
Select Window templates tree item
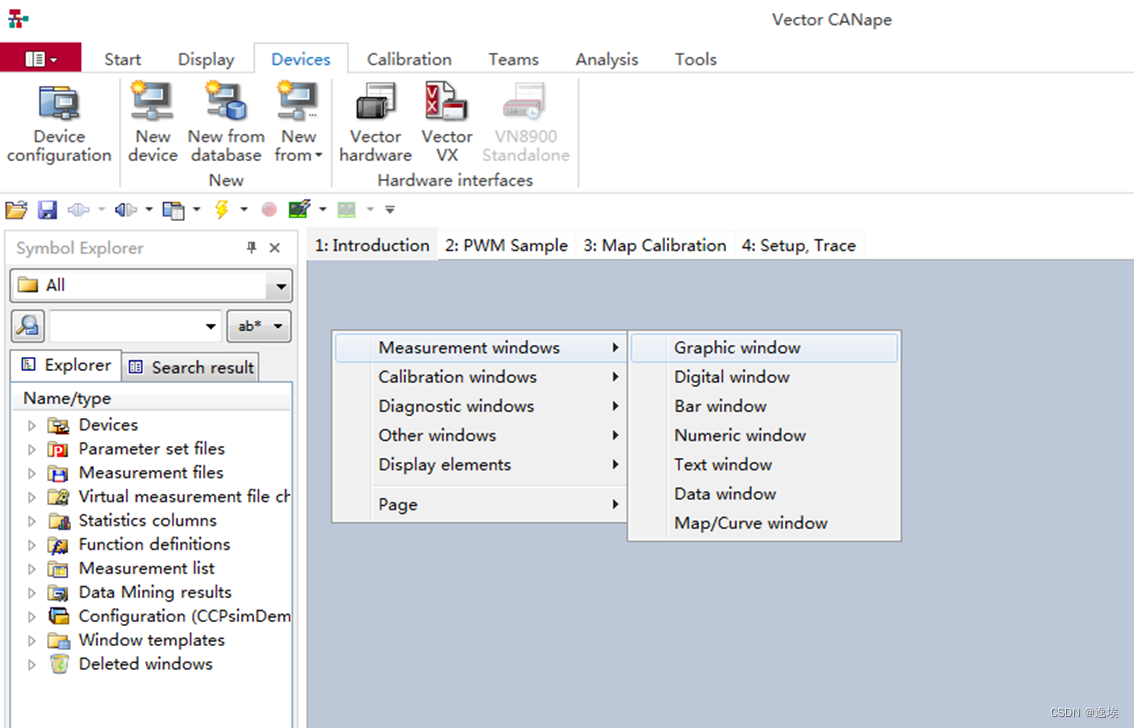pos(151,640)
